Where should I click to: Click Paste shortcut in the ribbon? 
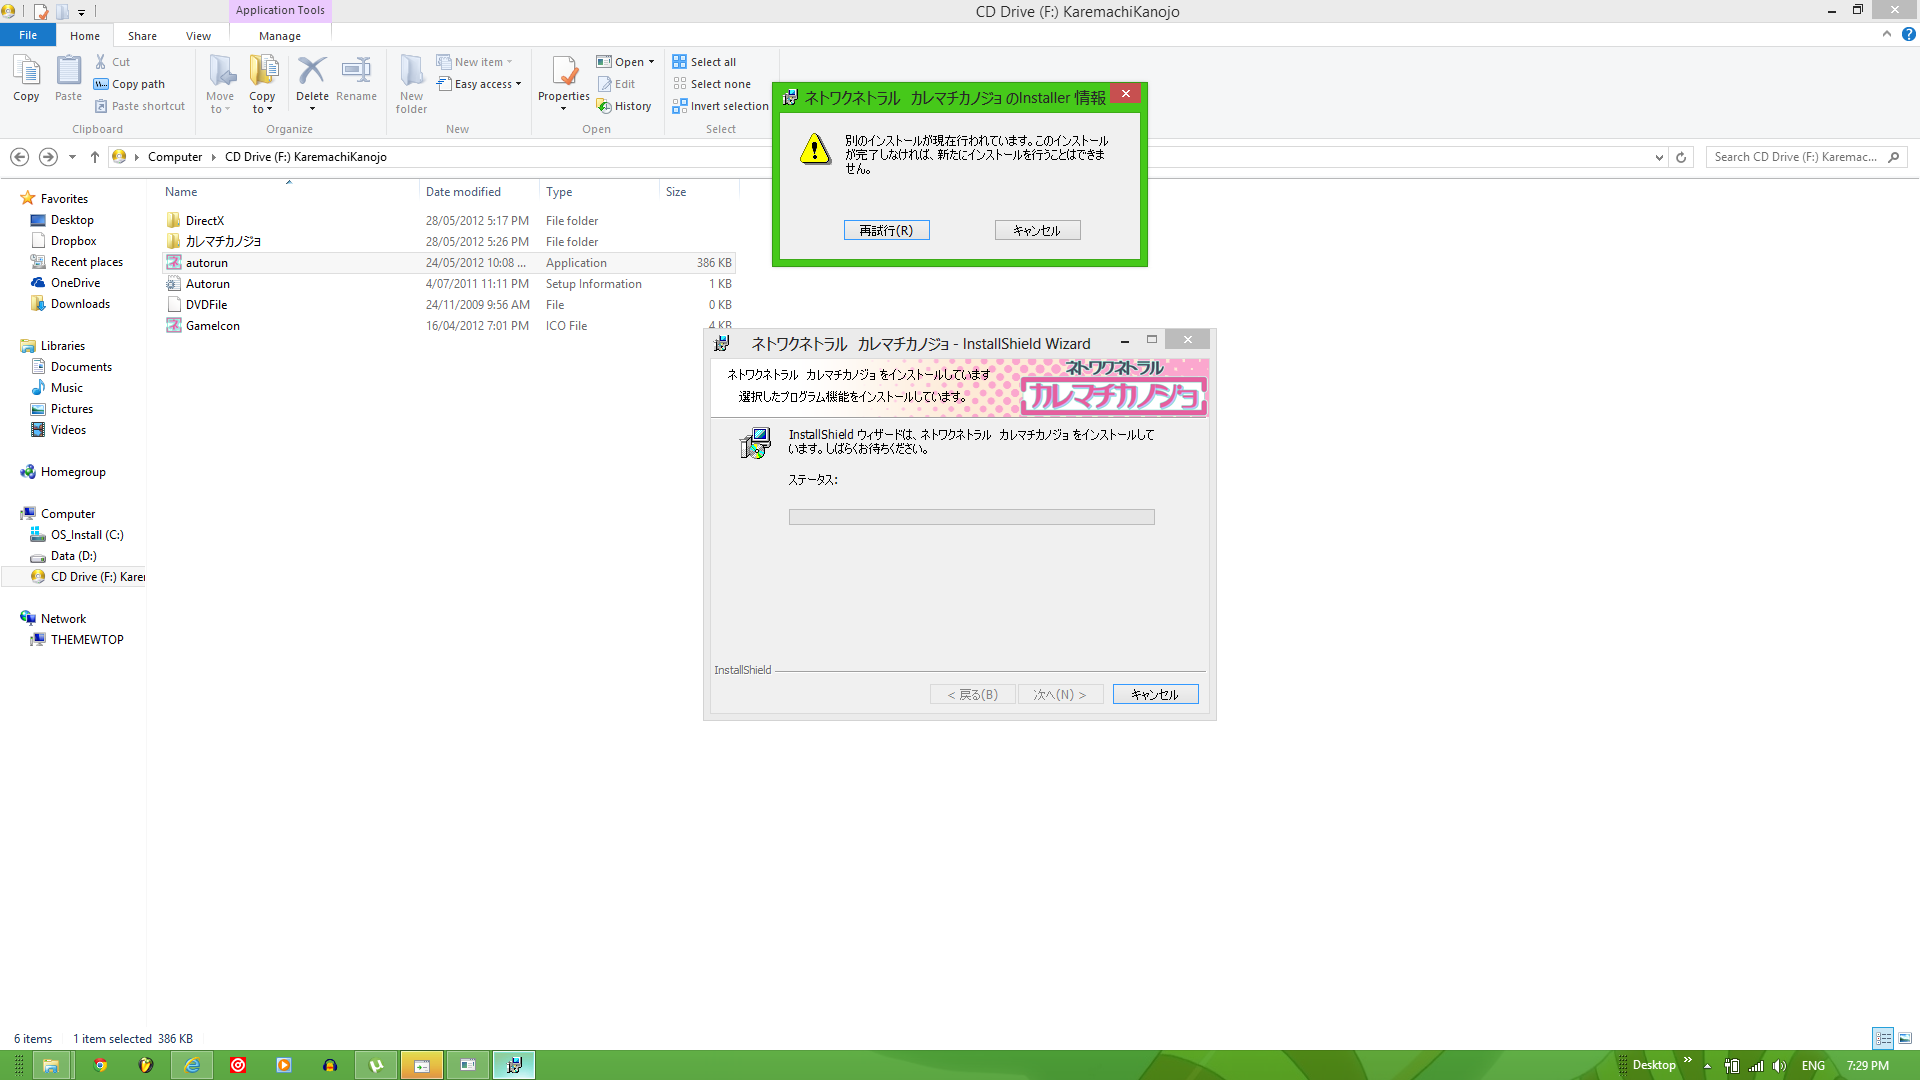click(x=139, y=106)
